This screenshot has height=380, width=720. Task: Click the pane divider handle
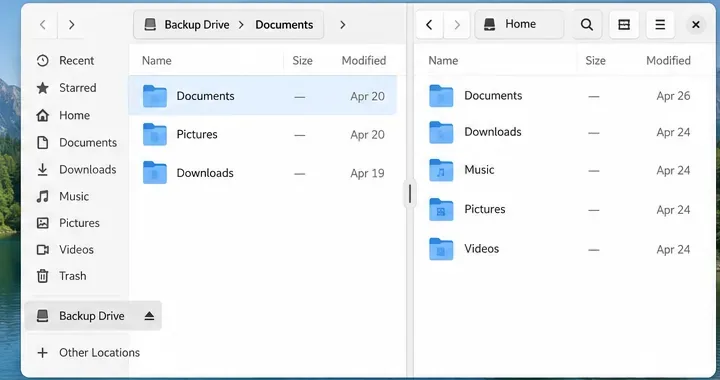point(410,194)
